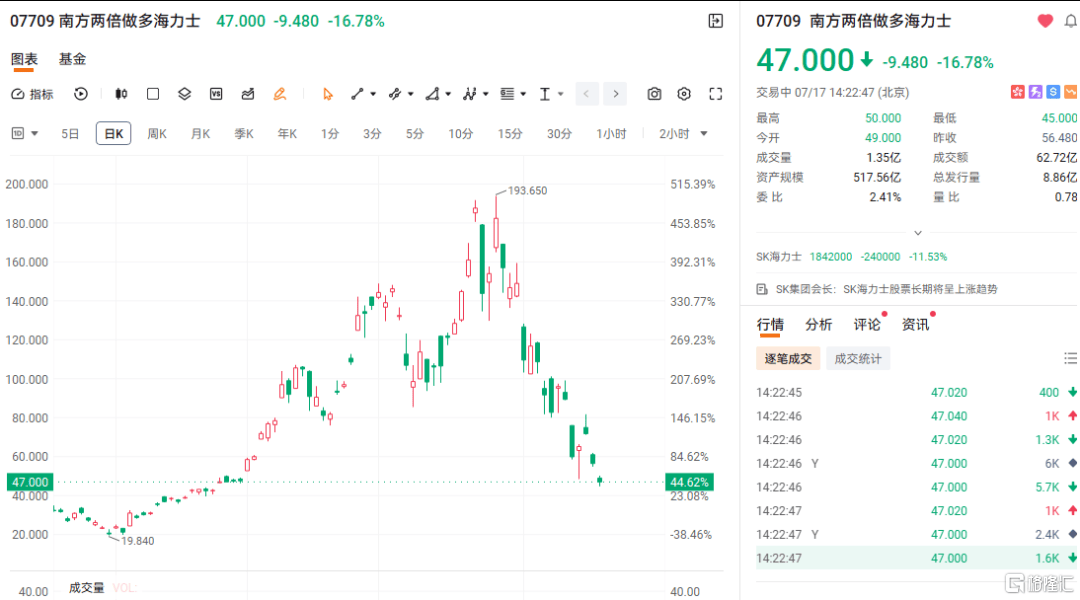Toggle the red heart favorite icon
The height and width of the screenshot is (600, 1080).
(1045, 21)
